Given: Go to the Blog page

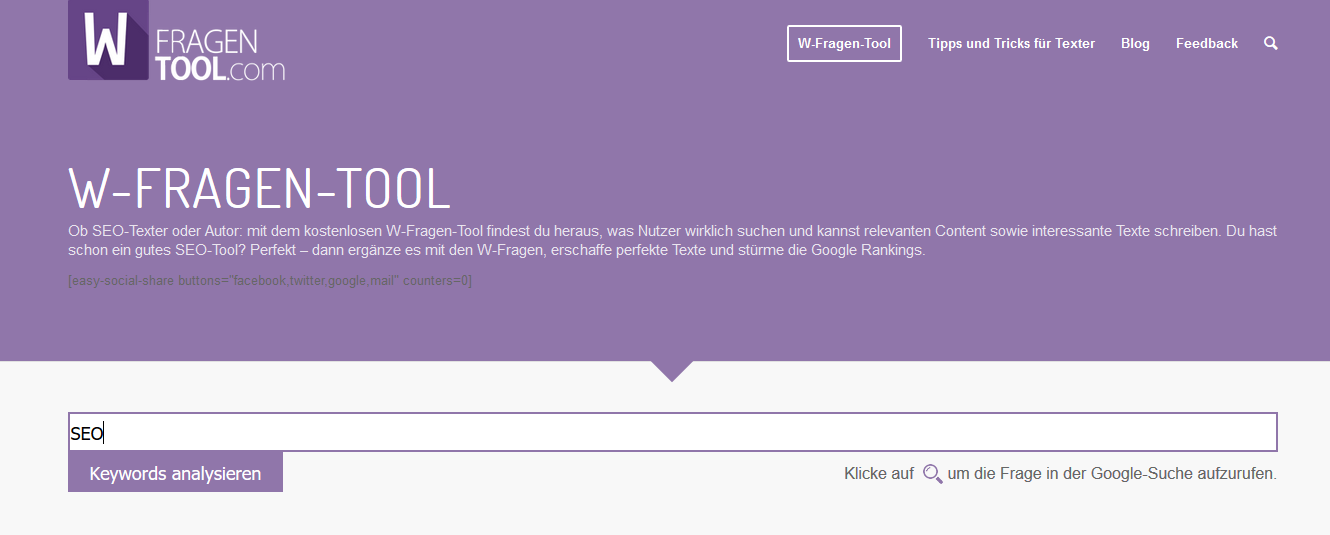Looking at the screenshot, I should [x=1135, y=43].
